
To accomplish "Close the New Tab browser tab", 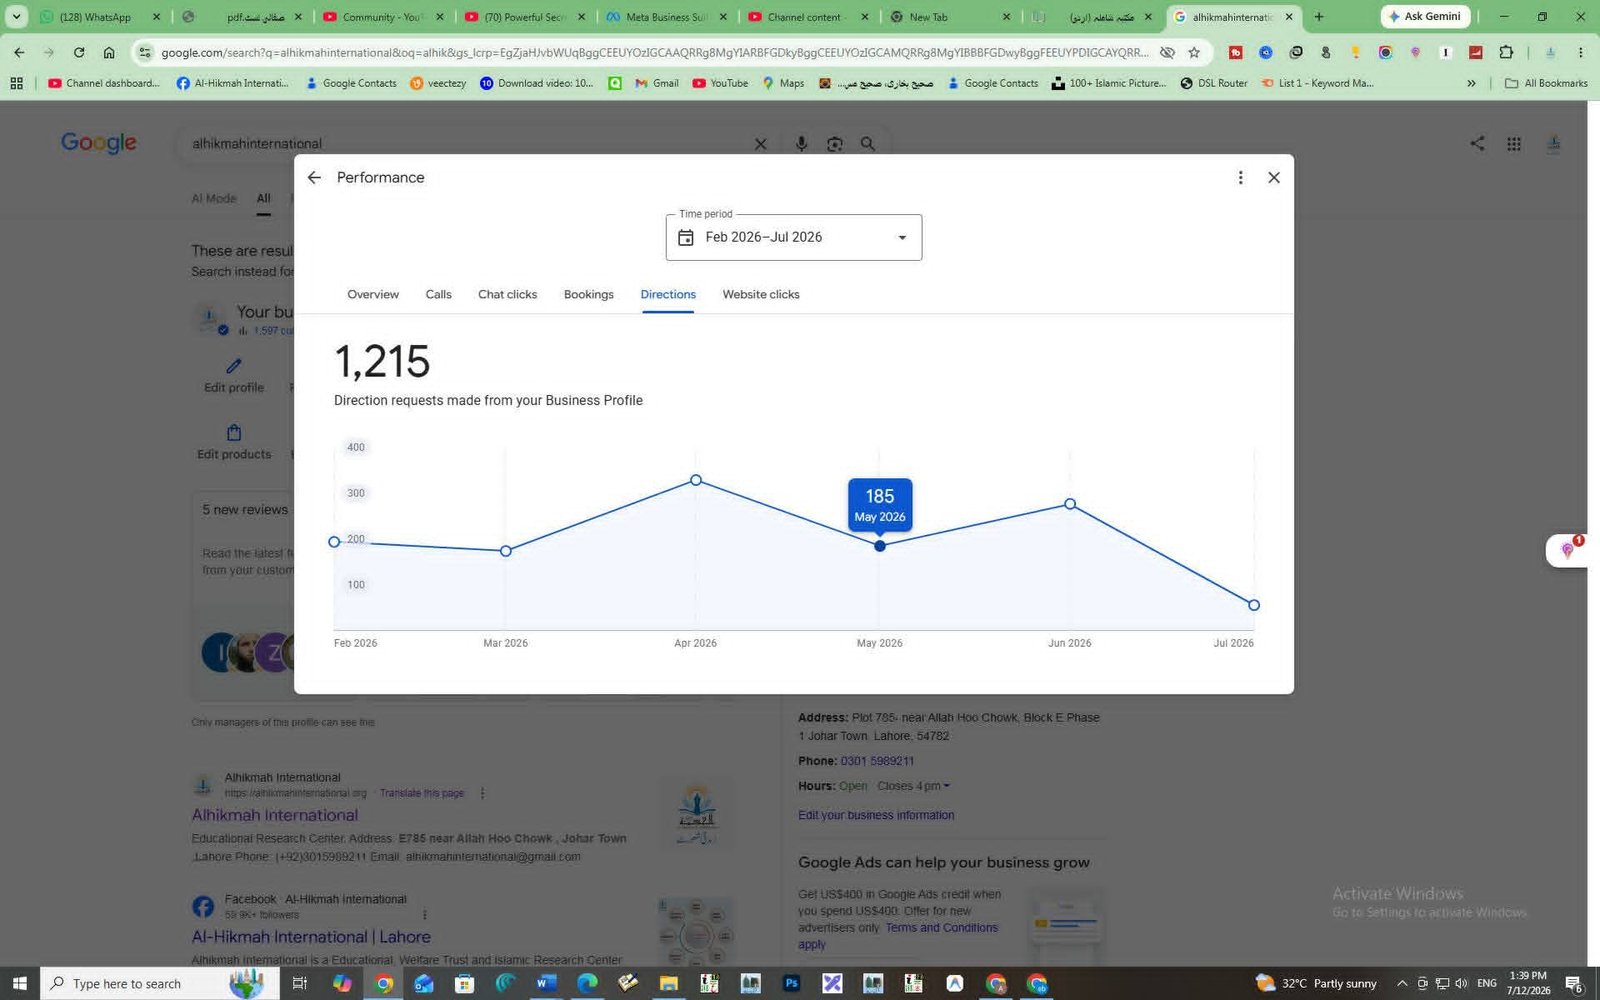I will 1006,17.
